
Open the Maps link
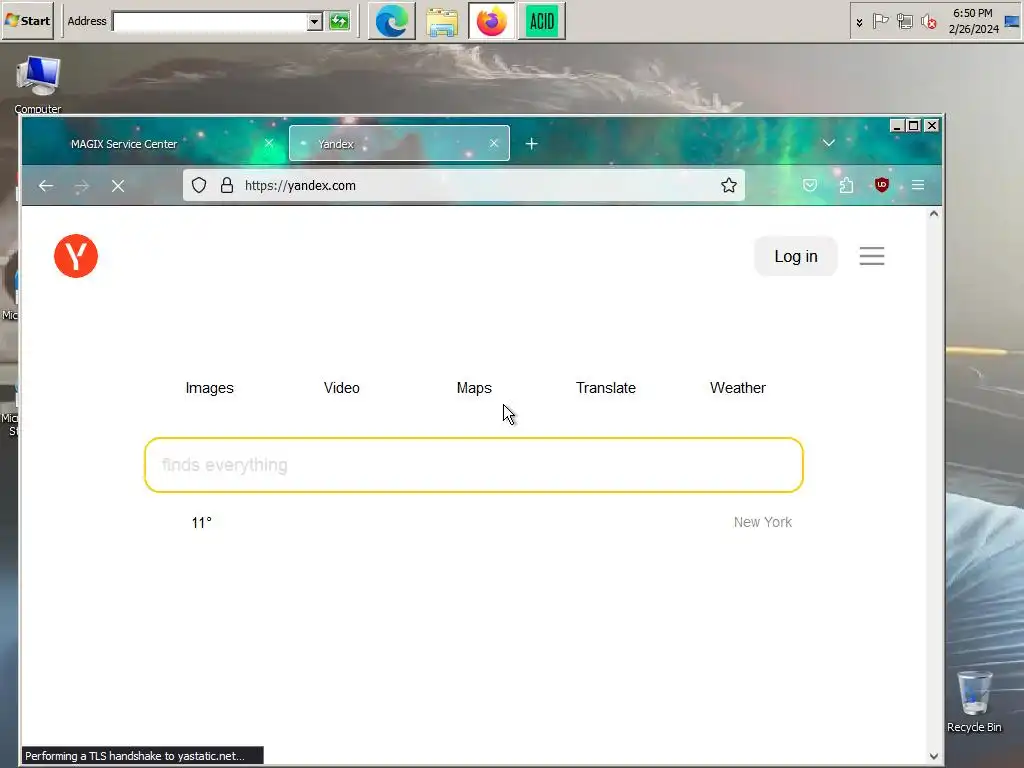474,388
